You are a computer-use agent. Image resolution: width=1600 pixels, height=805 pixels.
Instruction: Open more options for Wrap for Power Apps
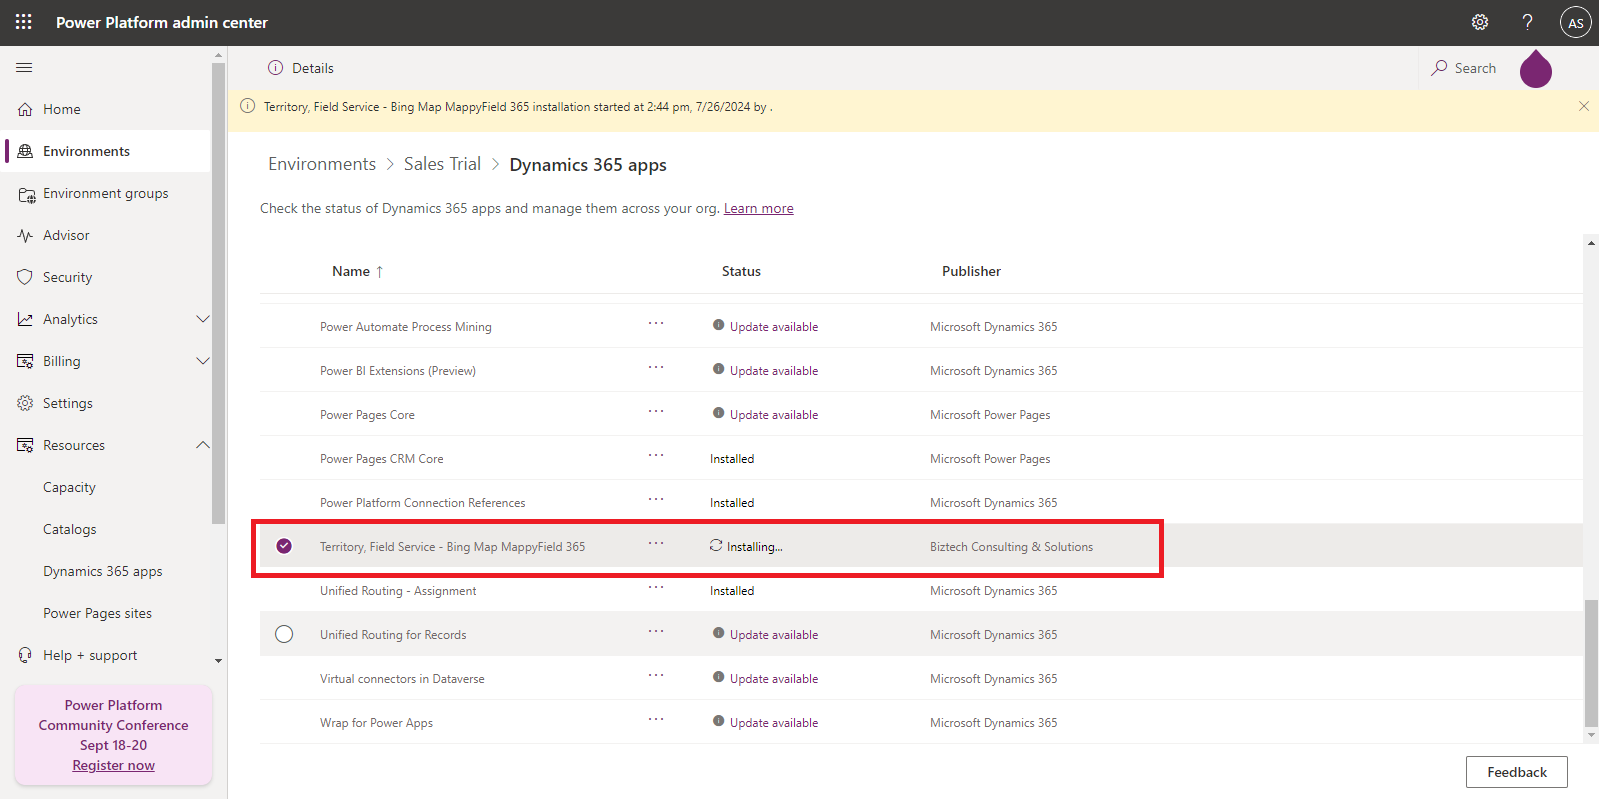[656, 720]
